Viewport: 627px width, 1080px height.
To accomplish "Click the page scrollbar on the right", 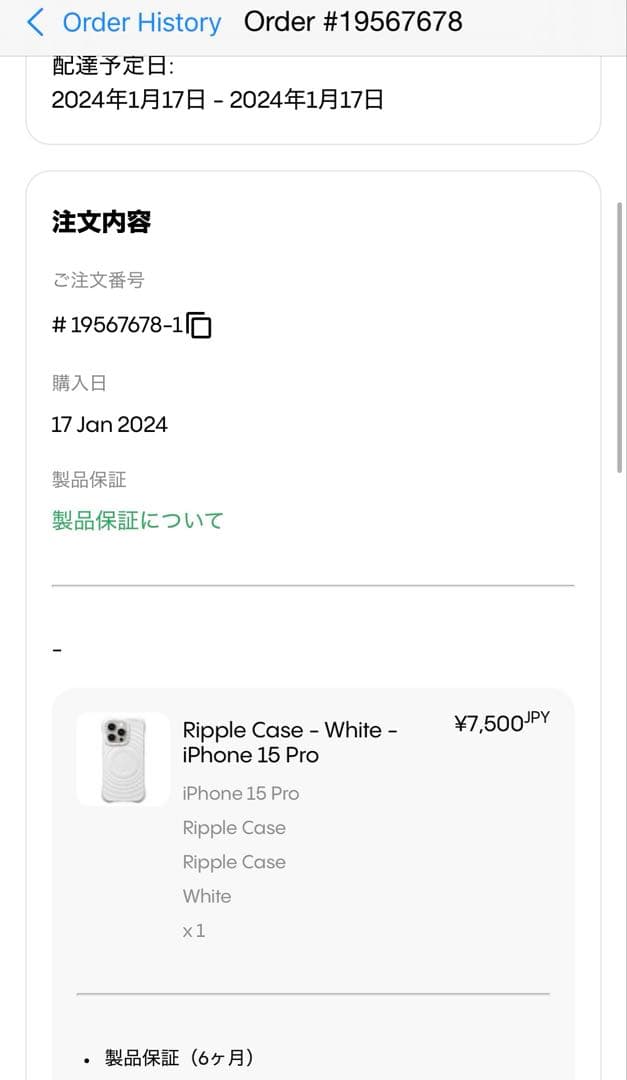I will [620, 335].
